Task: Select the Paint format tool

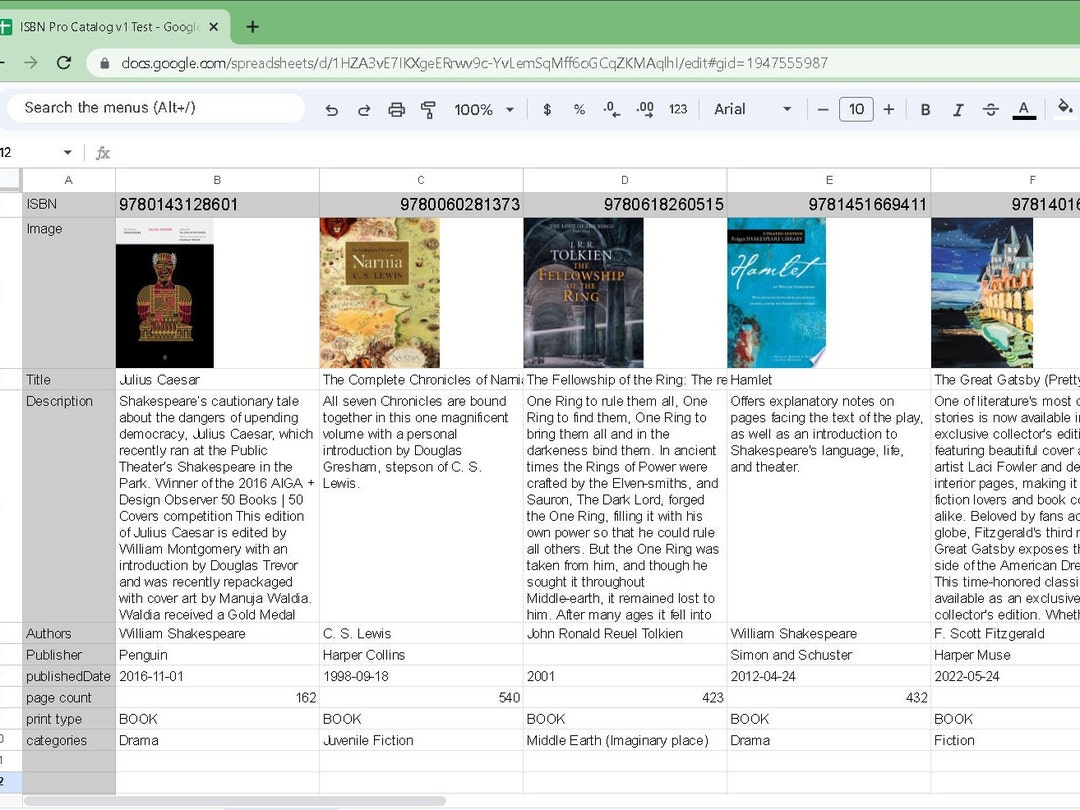Action: (x=428, y=110)
